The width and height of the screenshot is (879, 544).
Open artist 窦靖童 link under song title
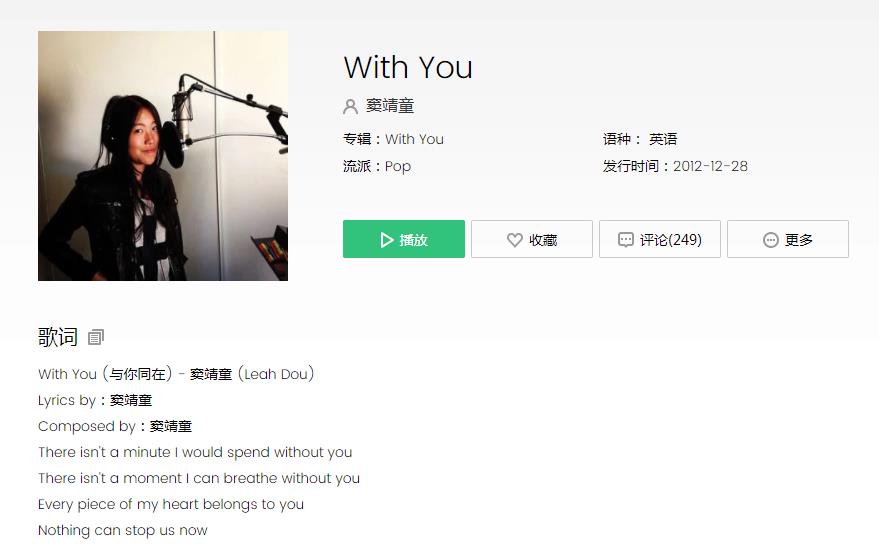click(390, 105)
